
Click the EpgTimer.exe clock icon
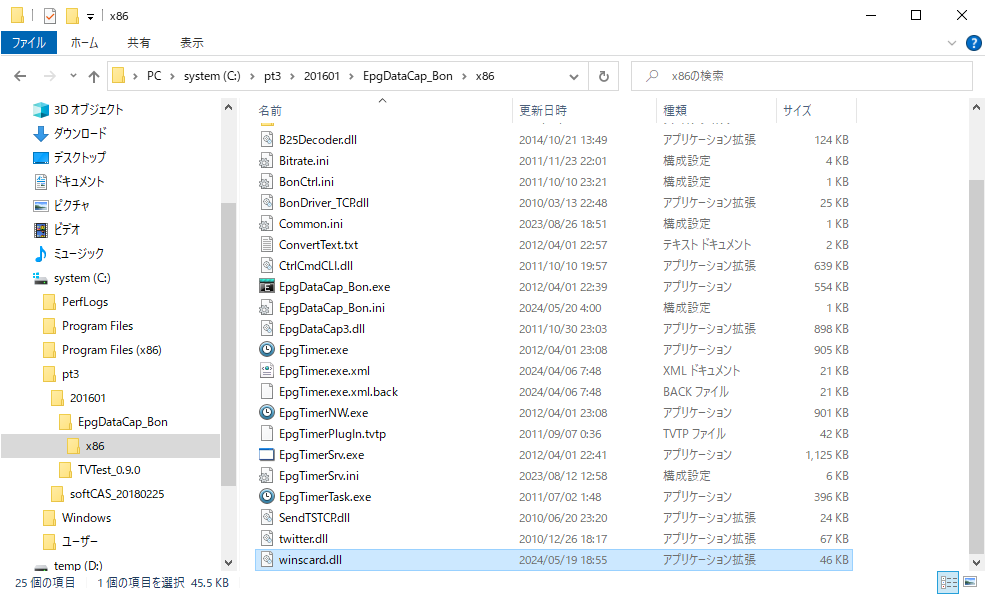click(267, 349)
